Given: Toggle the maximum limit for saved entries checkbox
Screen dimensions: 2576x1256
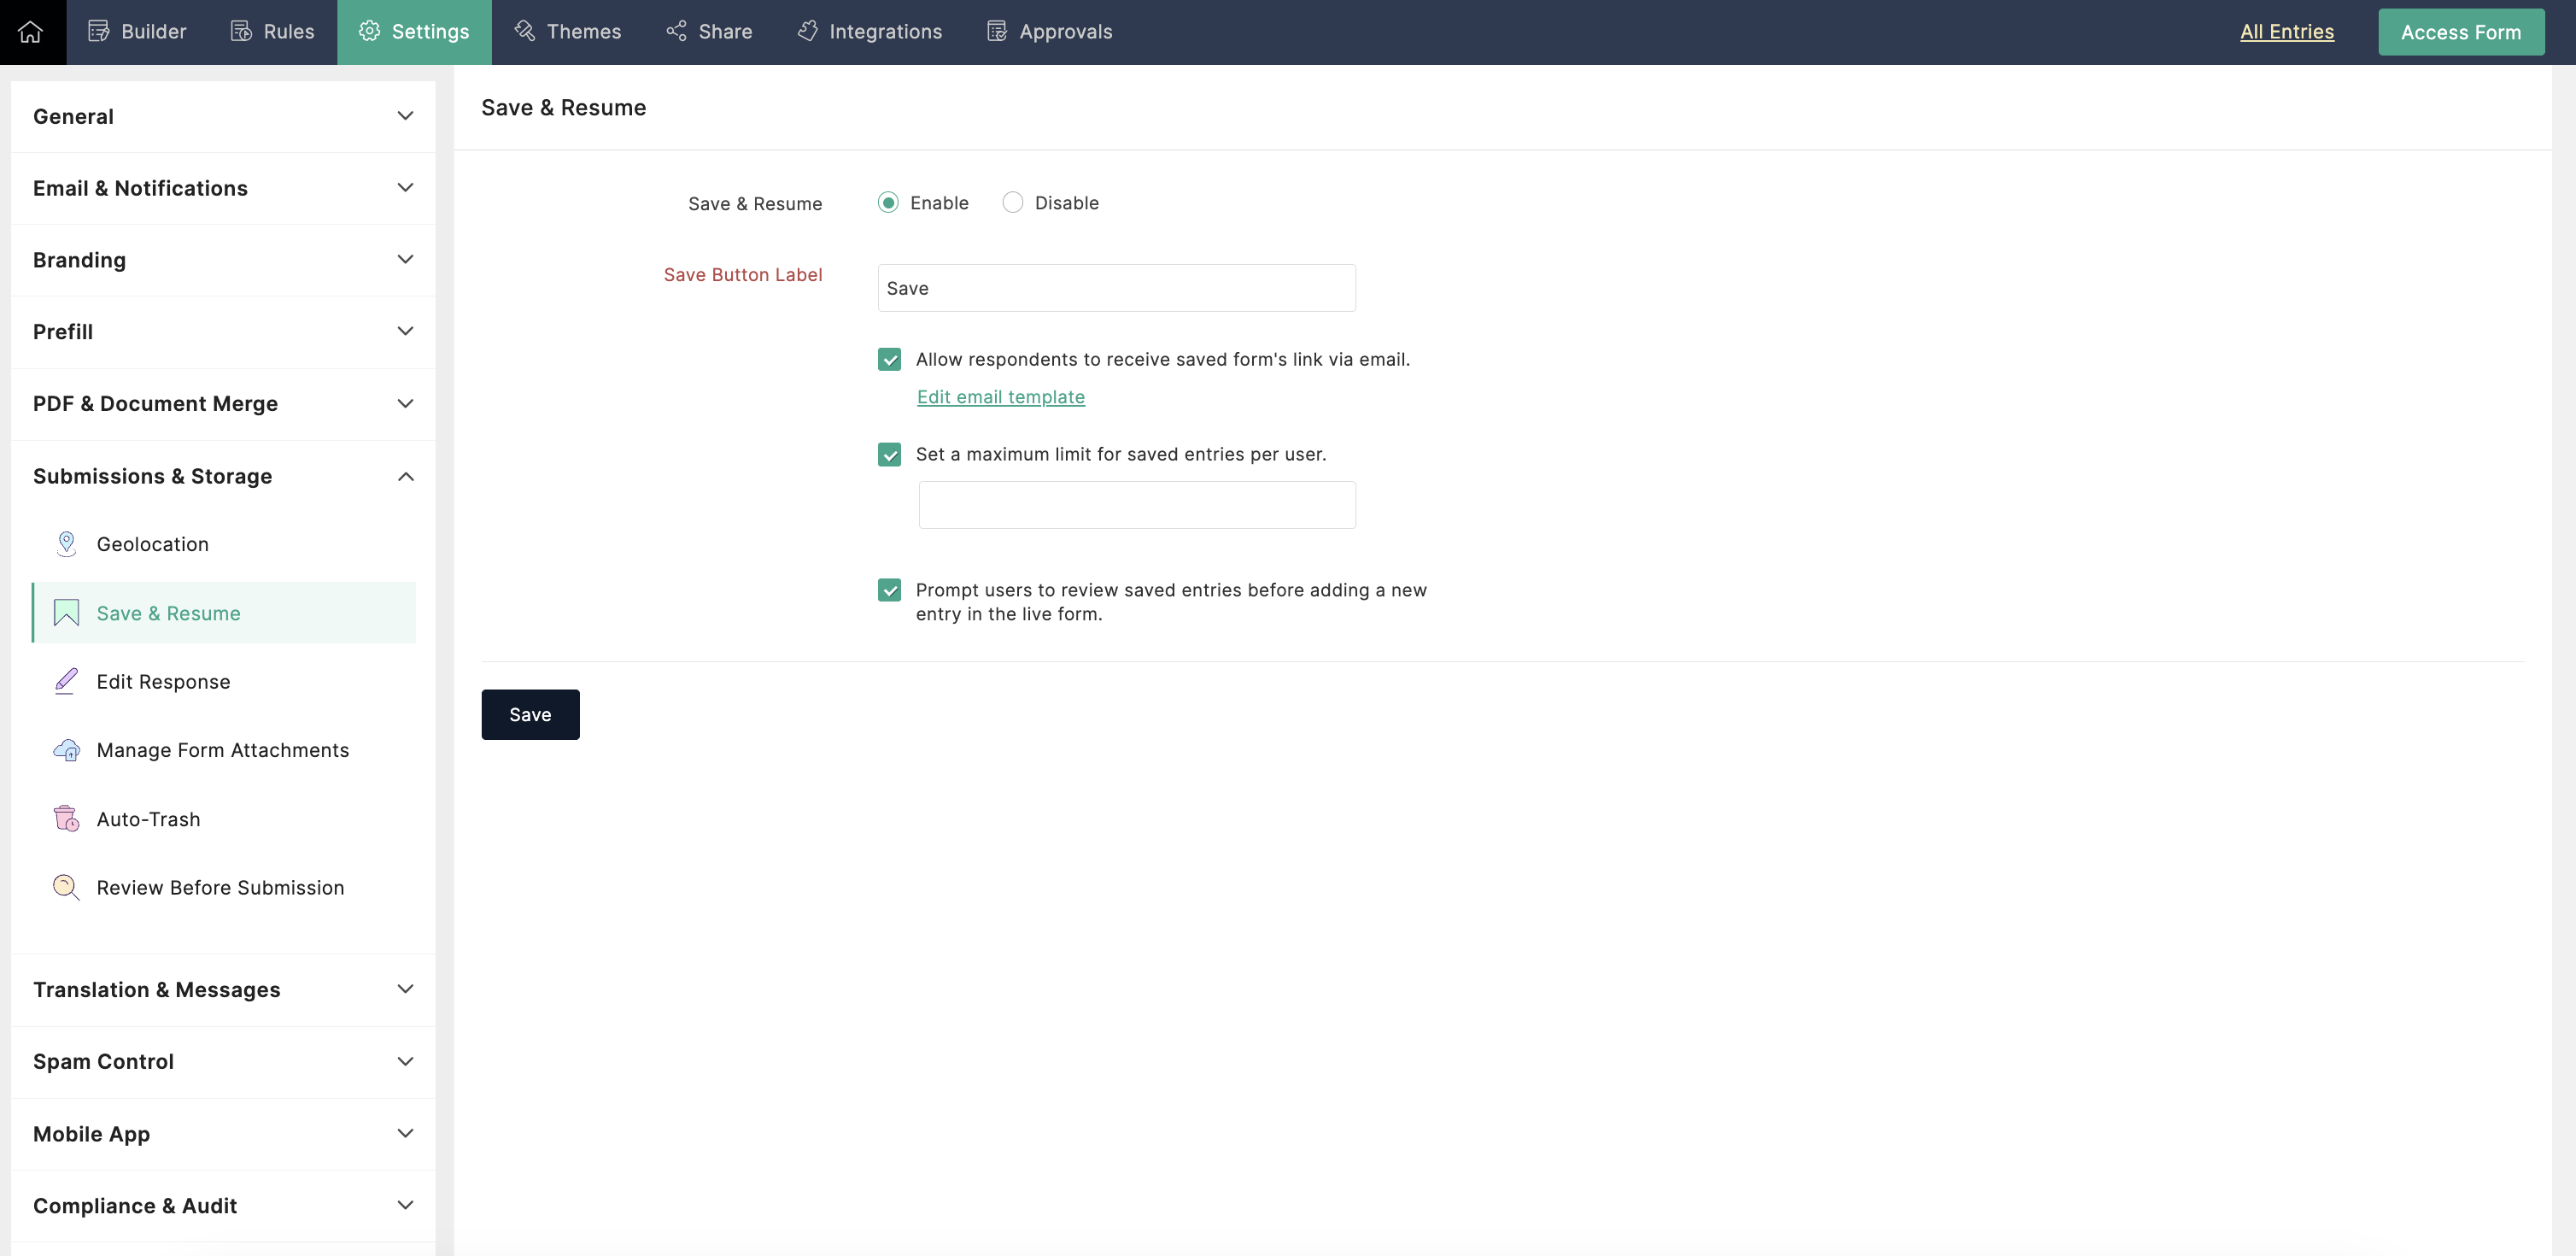Looking at the screenshot, I should coord(889,455).
